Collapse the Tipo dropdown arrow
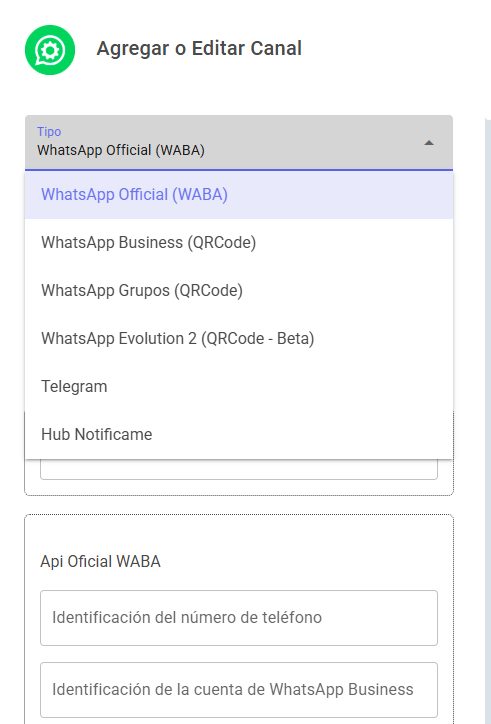Image resolution: width=491 pixels, height=724 pixels. tap(429, 143)
